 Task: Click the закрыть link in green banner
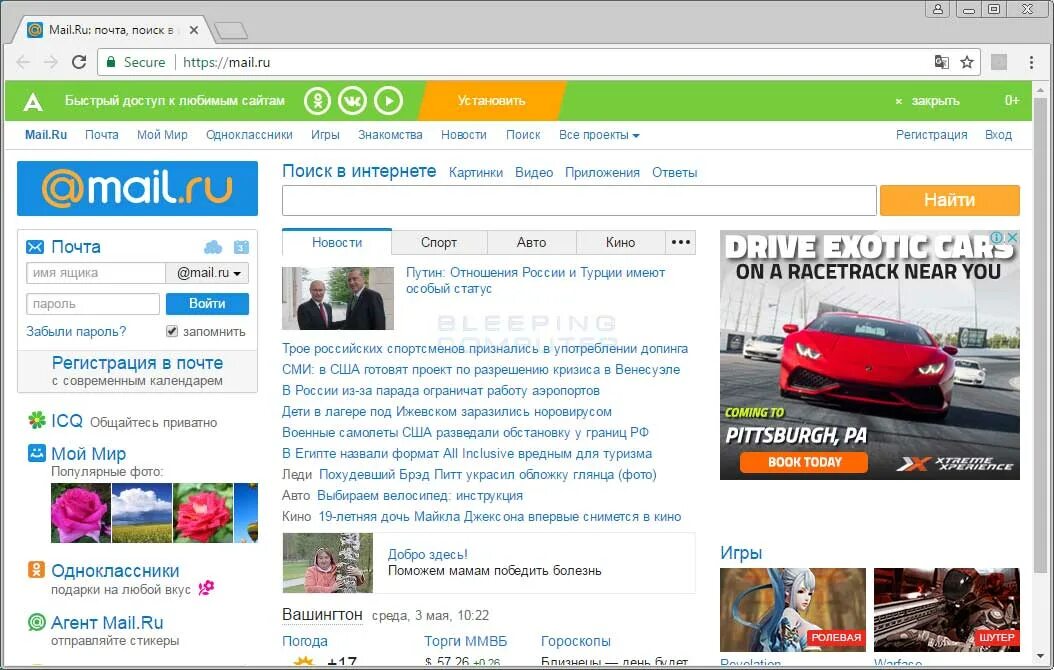click(935, 101)
